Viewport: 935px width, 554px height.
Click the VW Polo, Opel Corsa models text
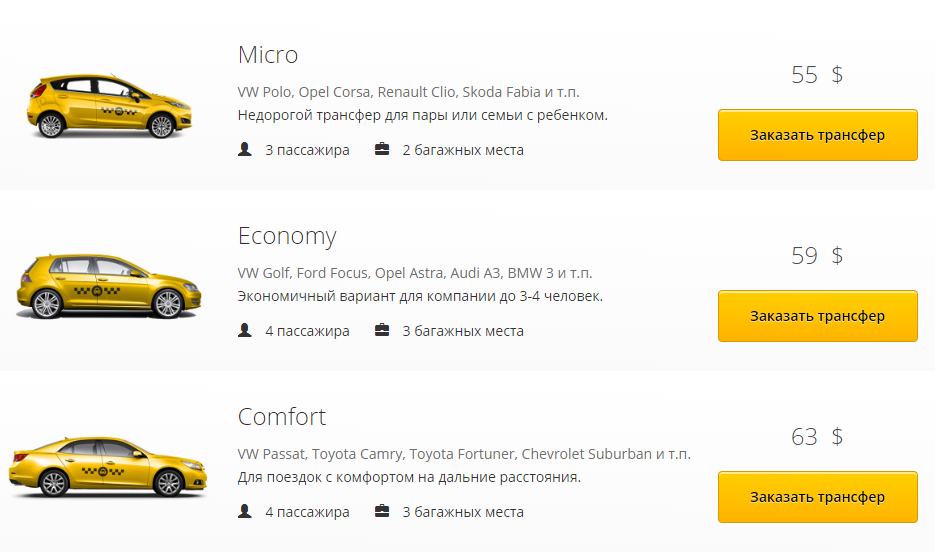pyautogui.click(x=408, y=91)
